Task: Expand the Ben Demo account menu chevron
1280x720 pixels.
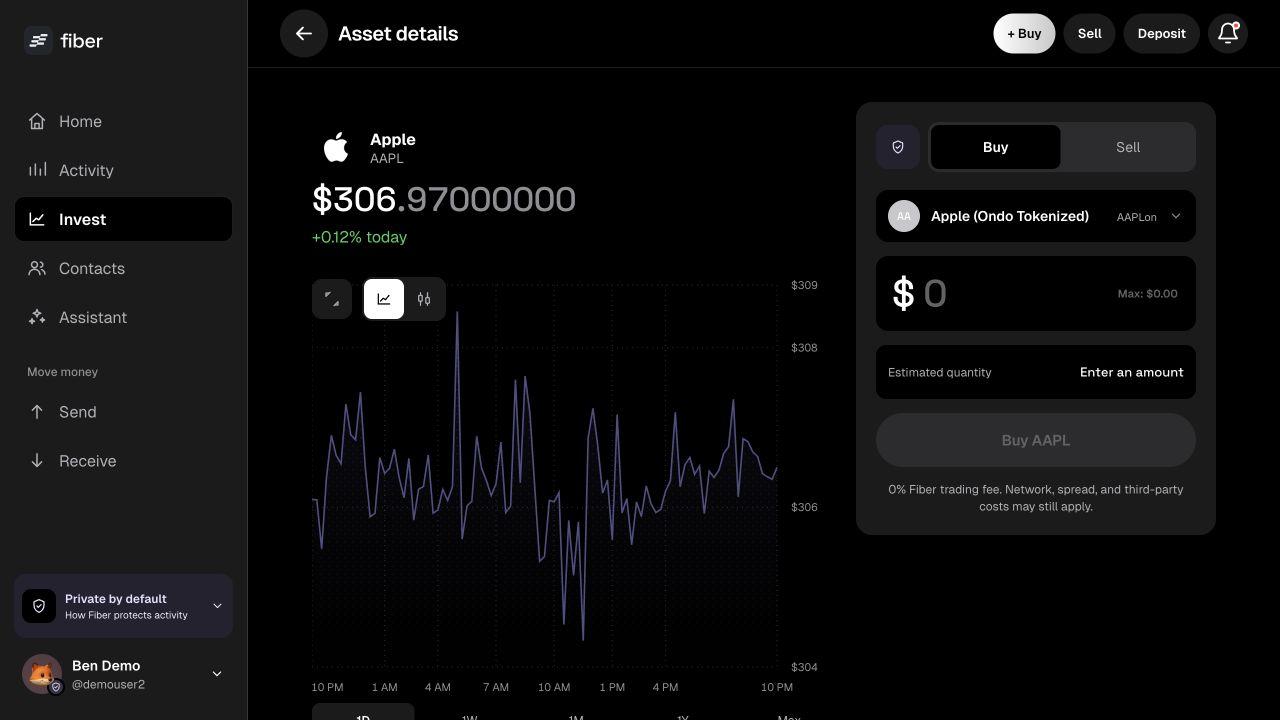Action: click(217, 674)
